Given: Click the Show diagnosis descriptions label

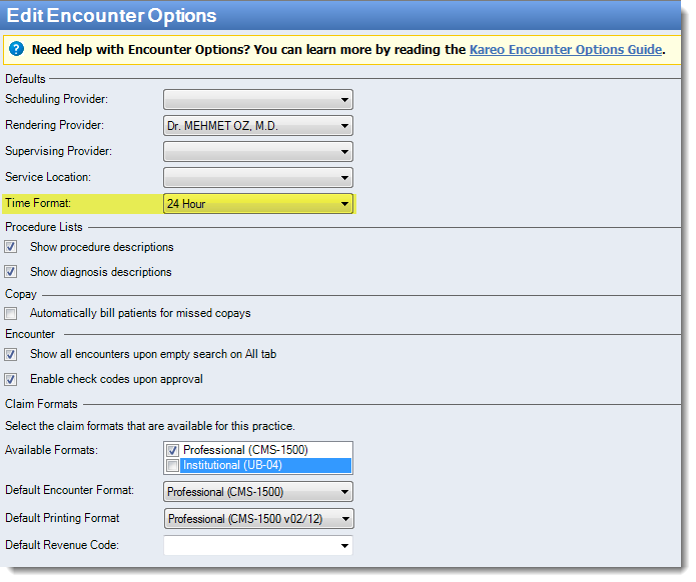Looking at the screenshot, I should click(101, 272).
